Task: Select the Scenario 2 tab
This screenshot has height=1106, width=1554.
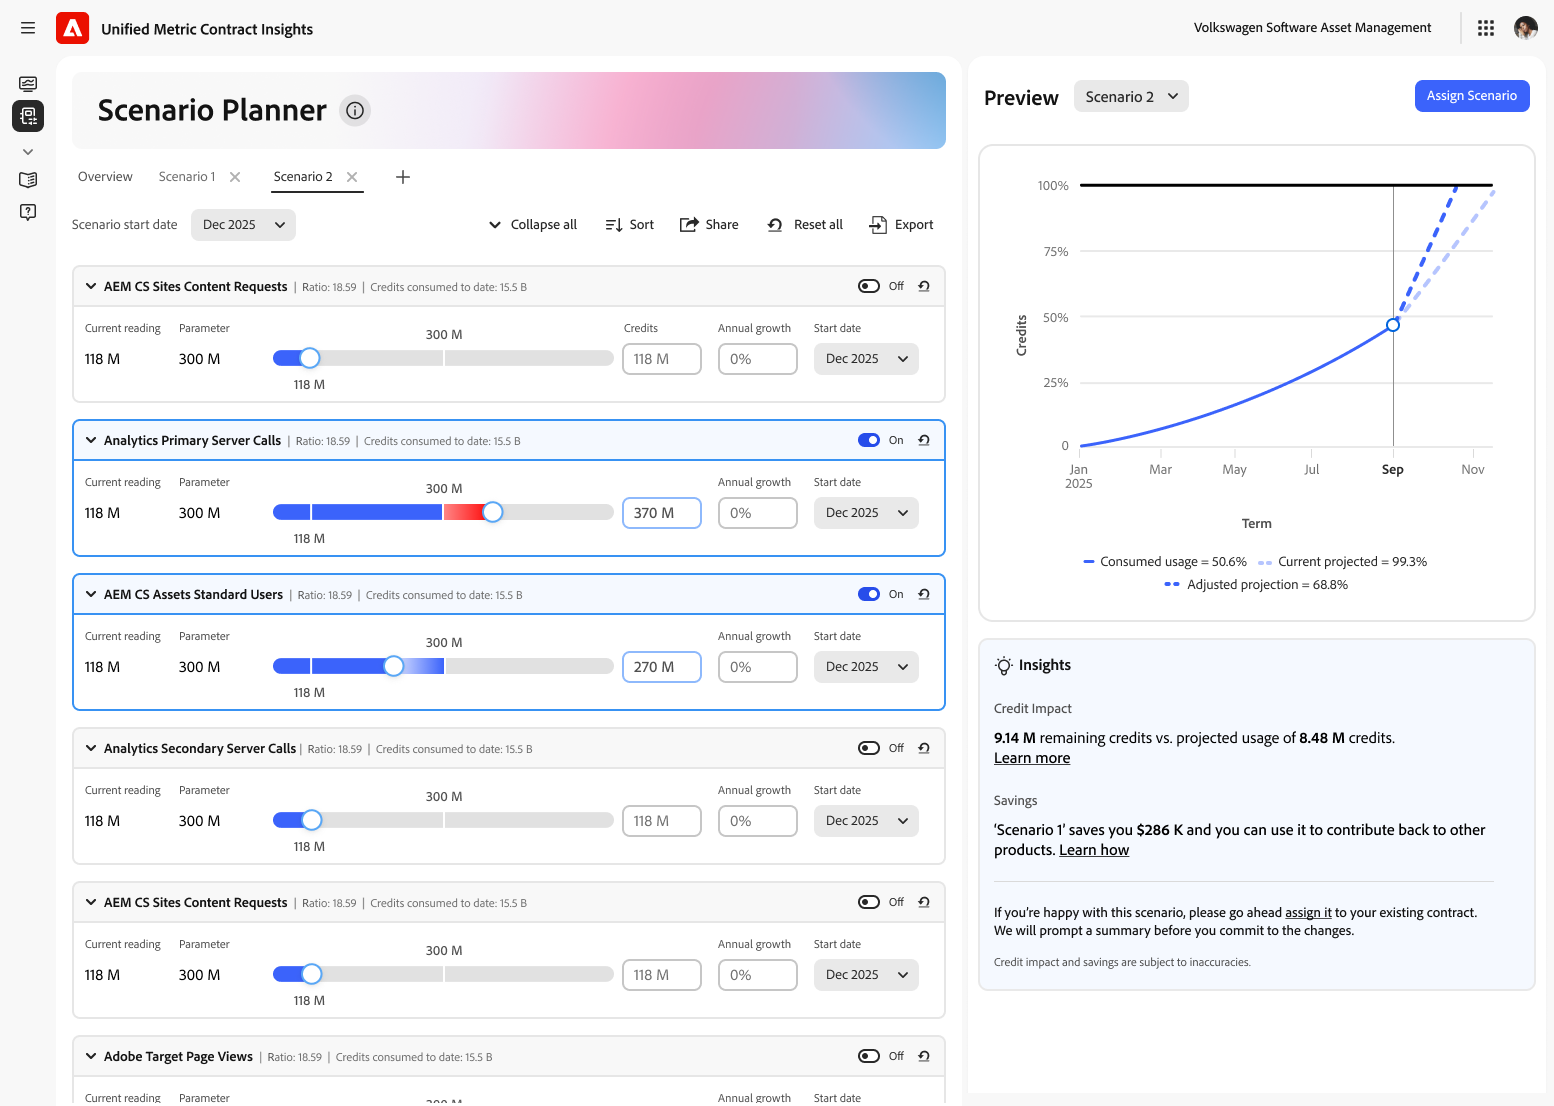Action: coord(303,177)
